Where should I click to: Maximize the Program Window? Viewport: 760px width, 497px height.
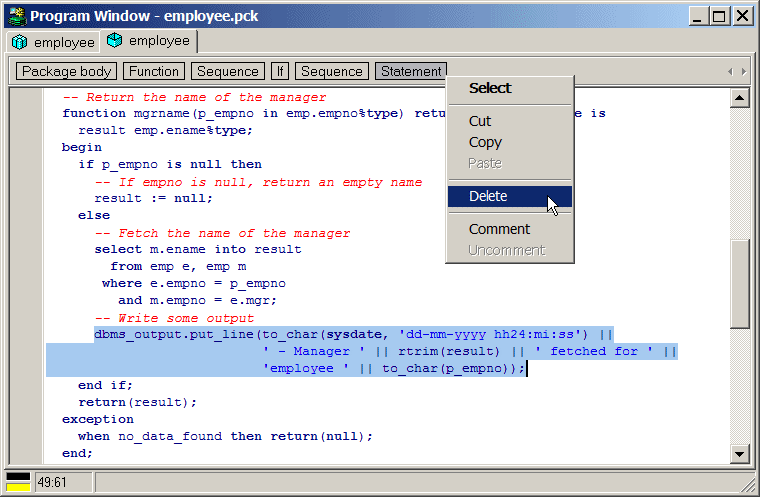click(719, 16)
